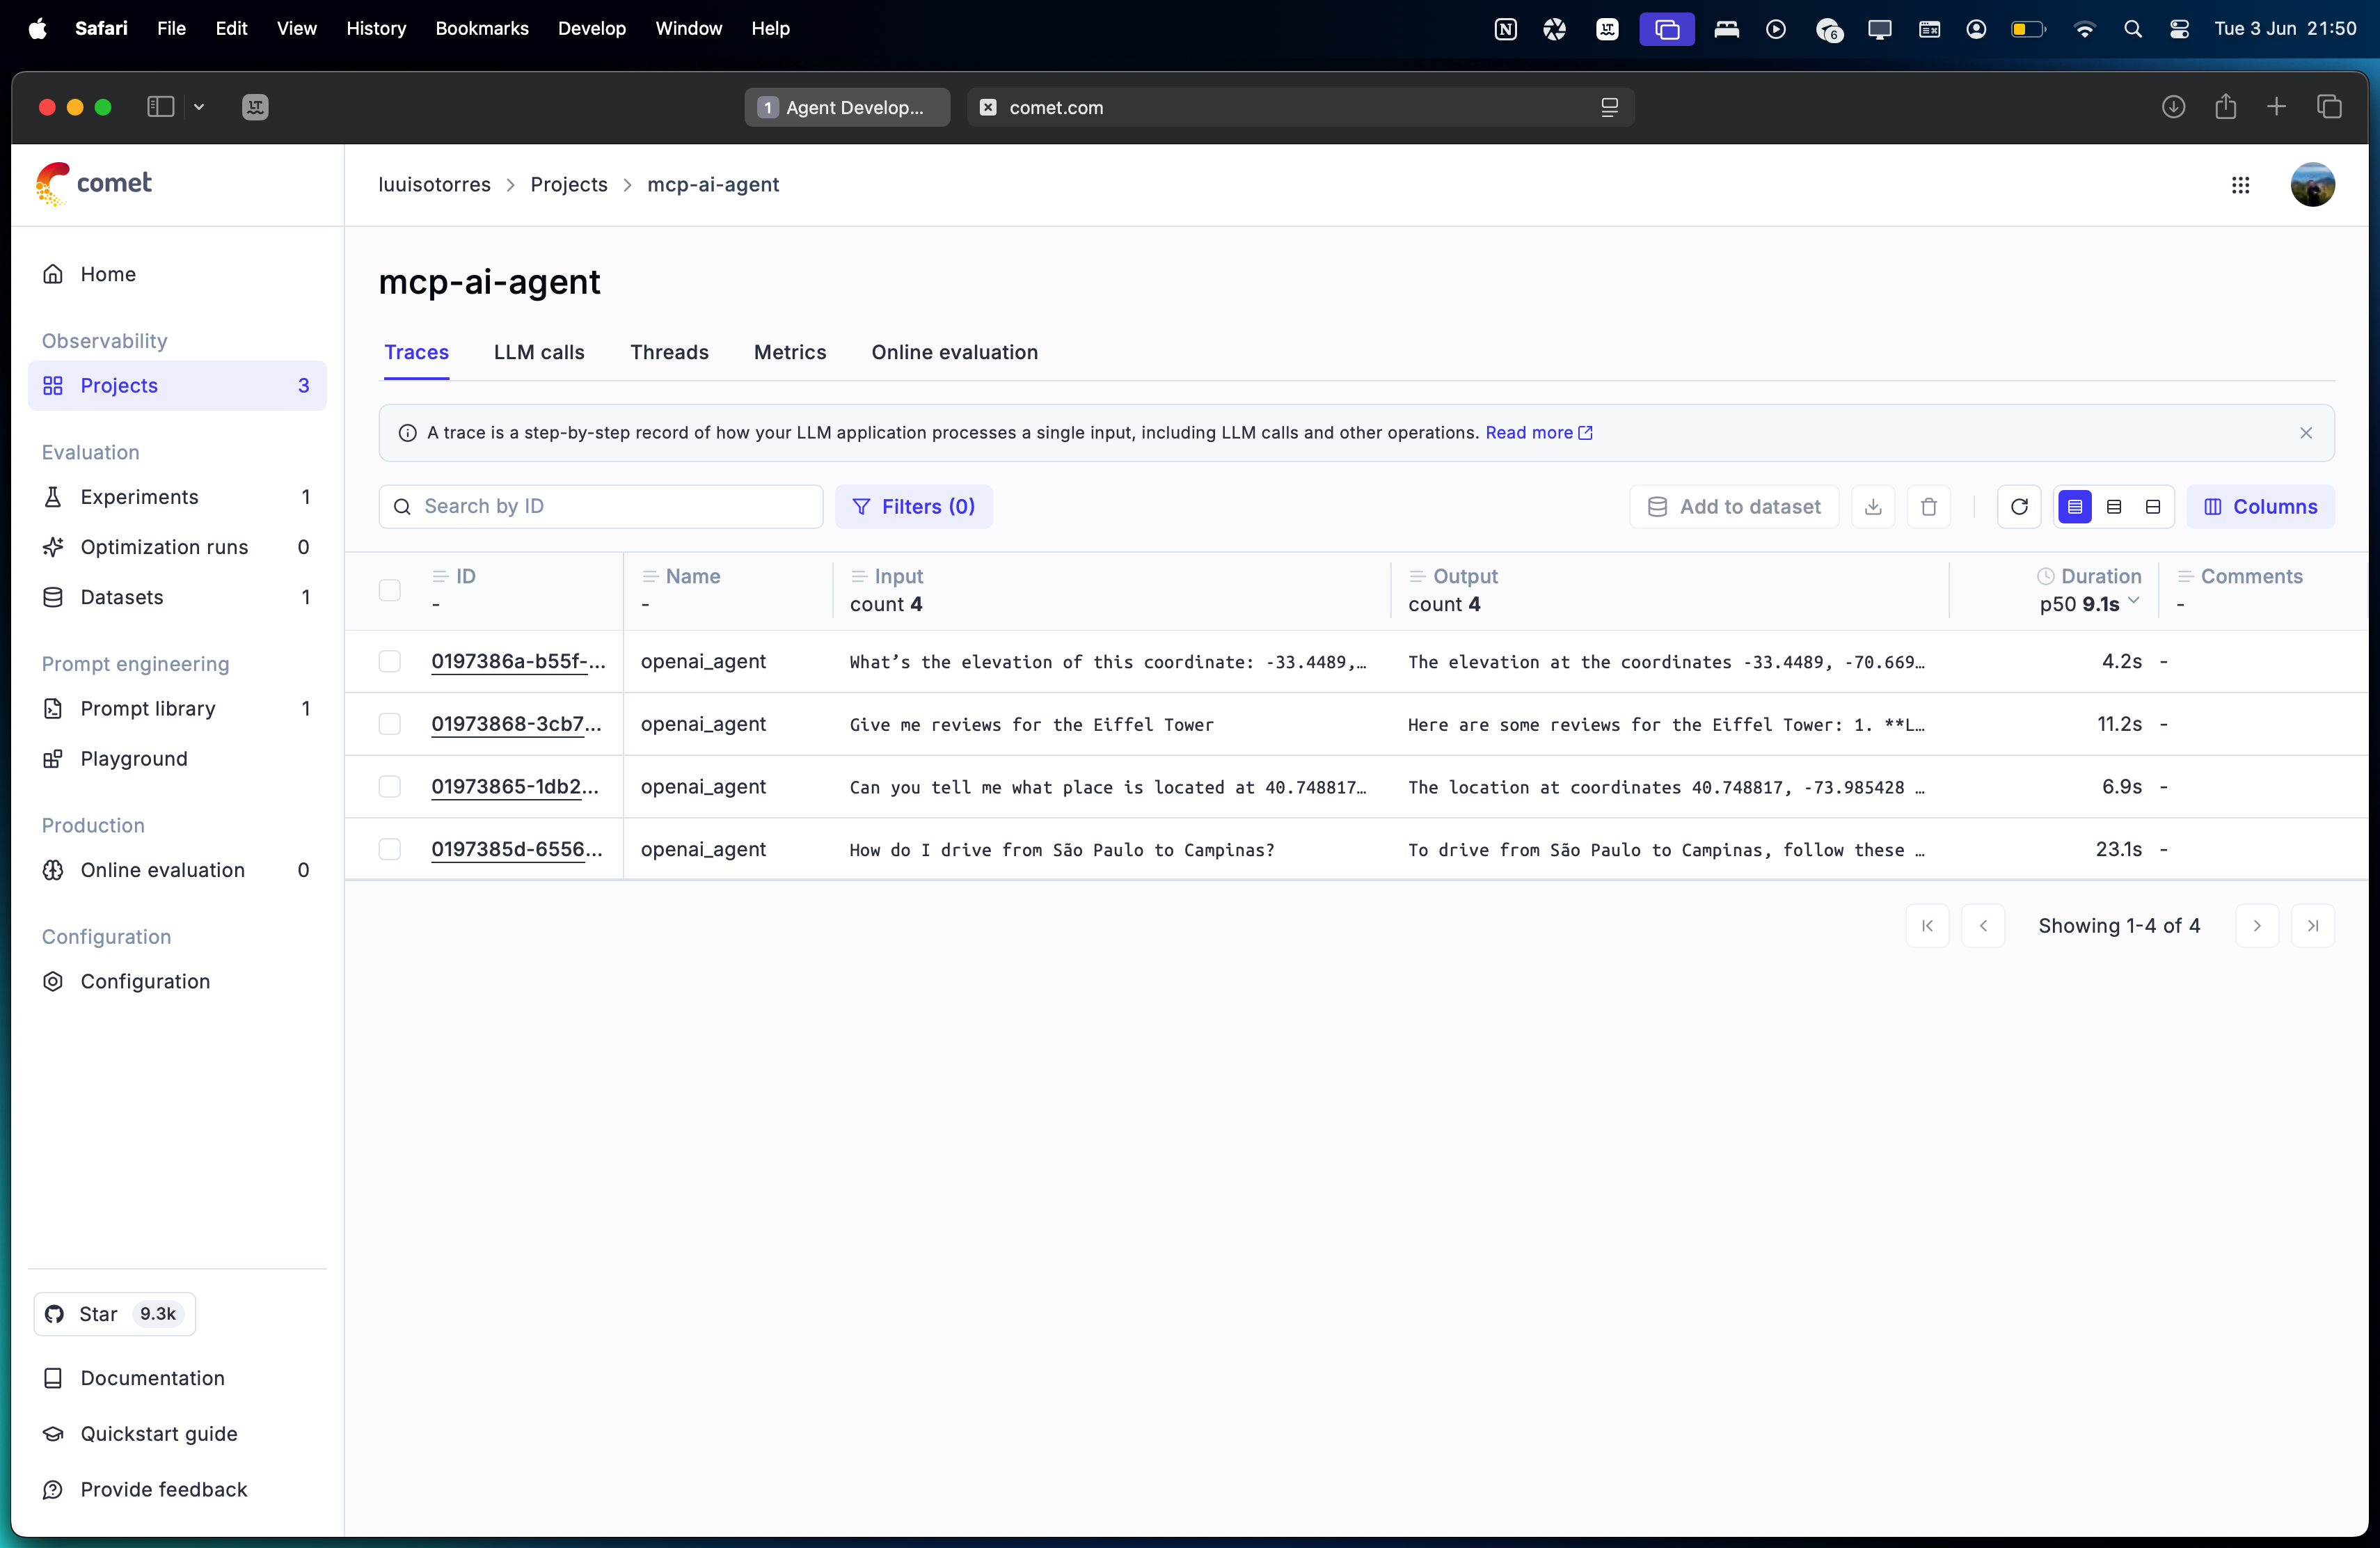Click the refresh traces icon
This screenshot has width=2380, height=1548.
(2019, 507)
